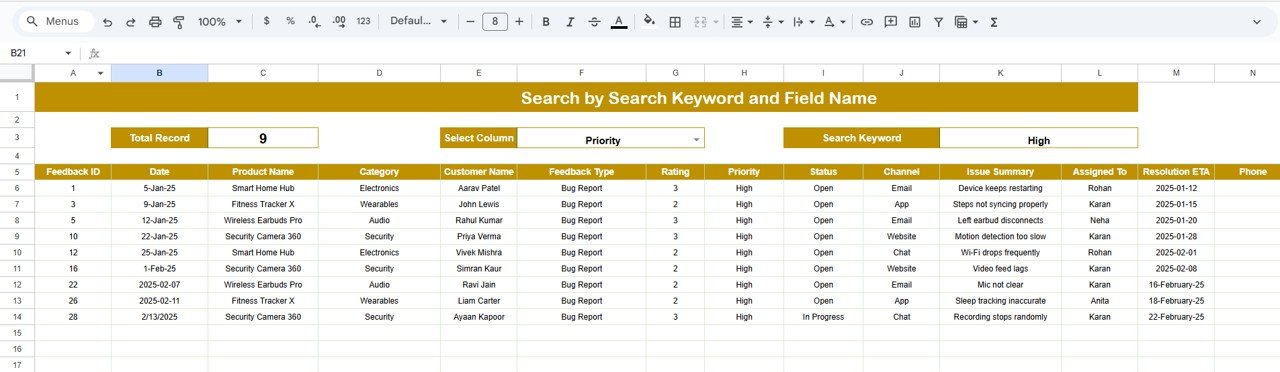
Task: Click the Feedback ID header cell
Action: coord(73,172)
